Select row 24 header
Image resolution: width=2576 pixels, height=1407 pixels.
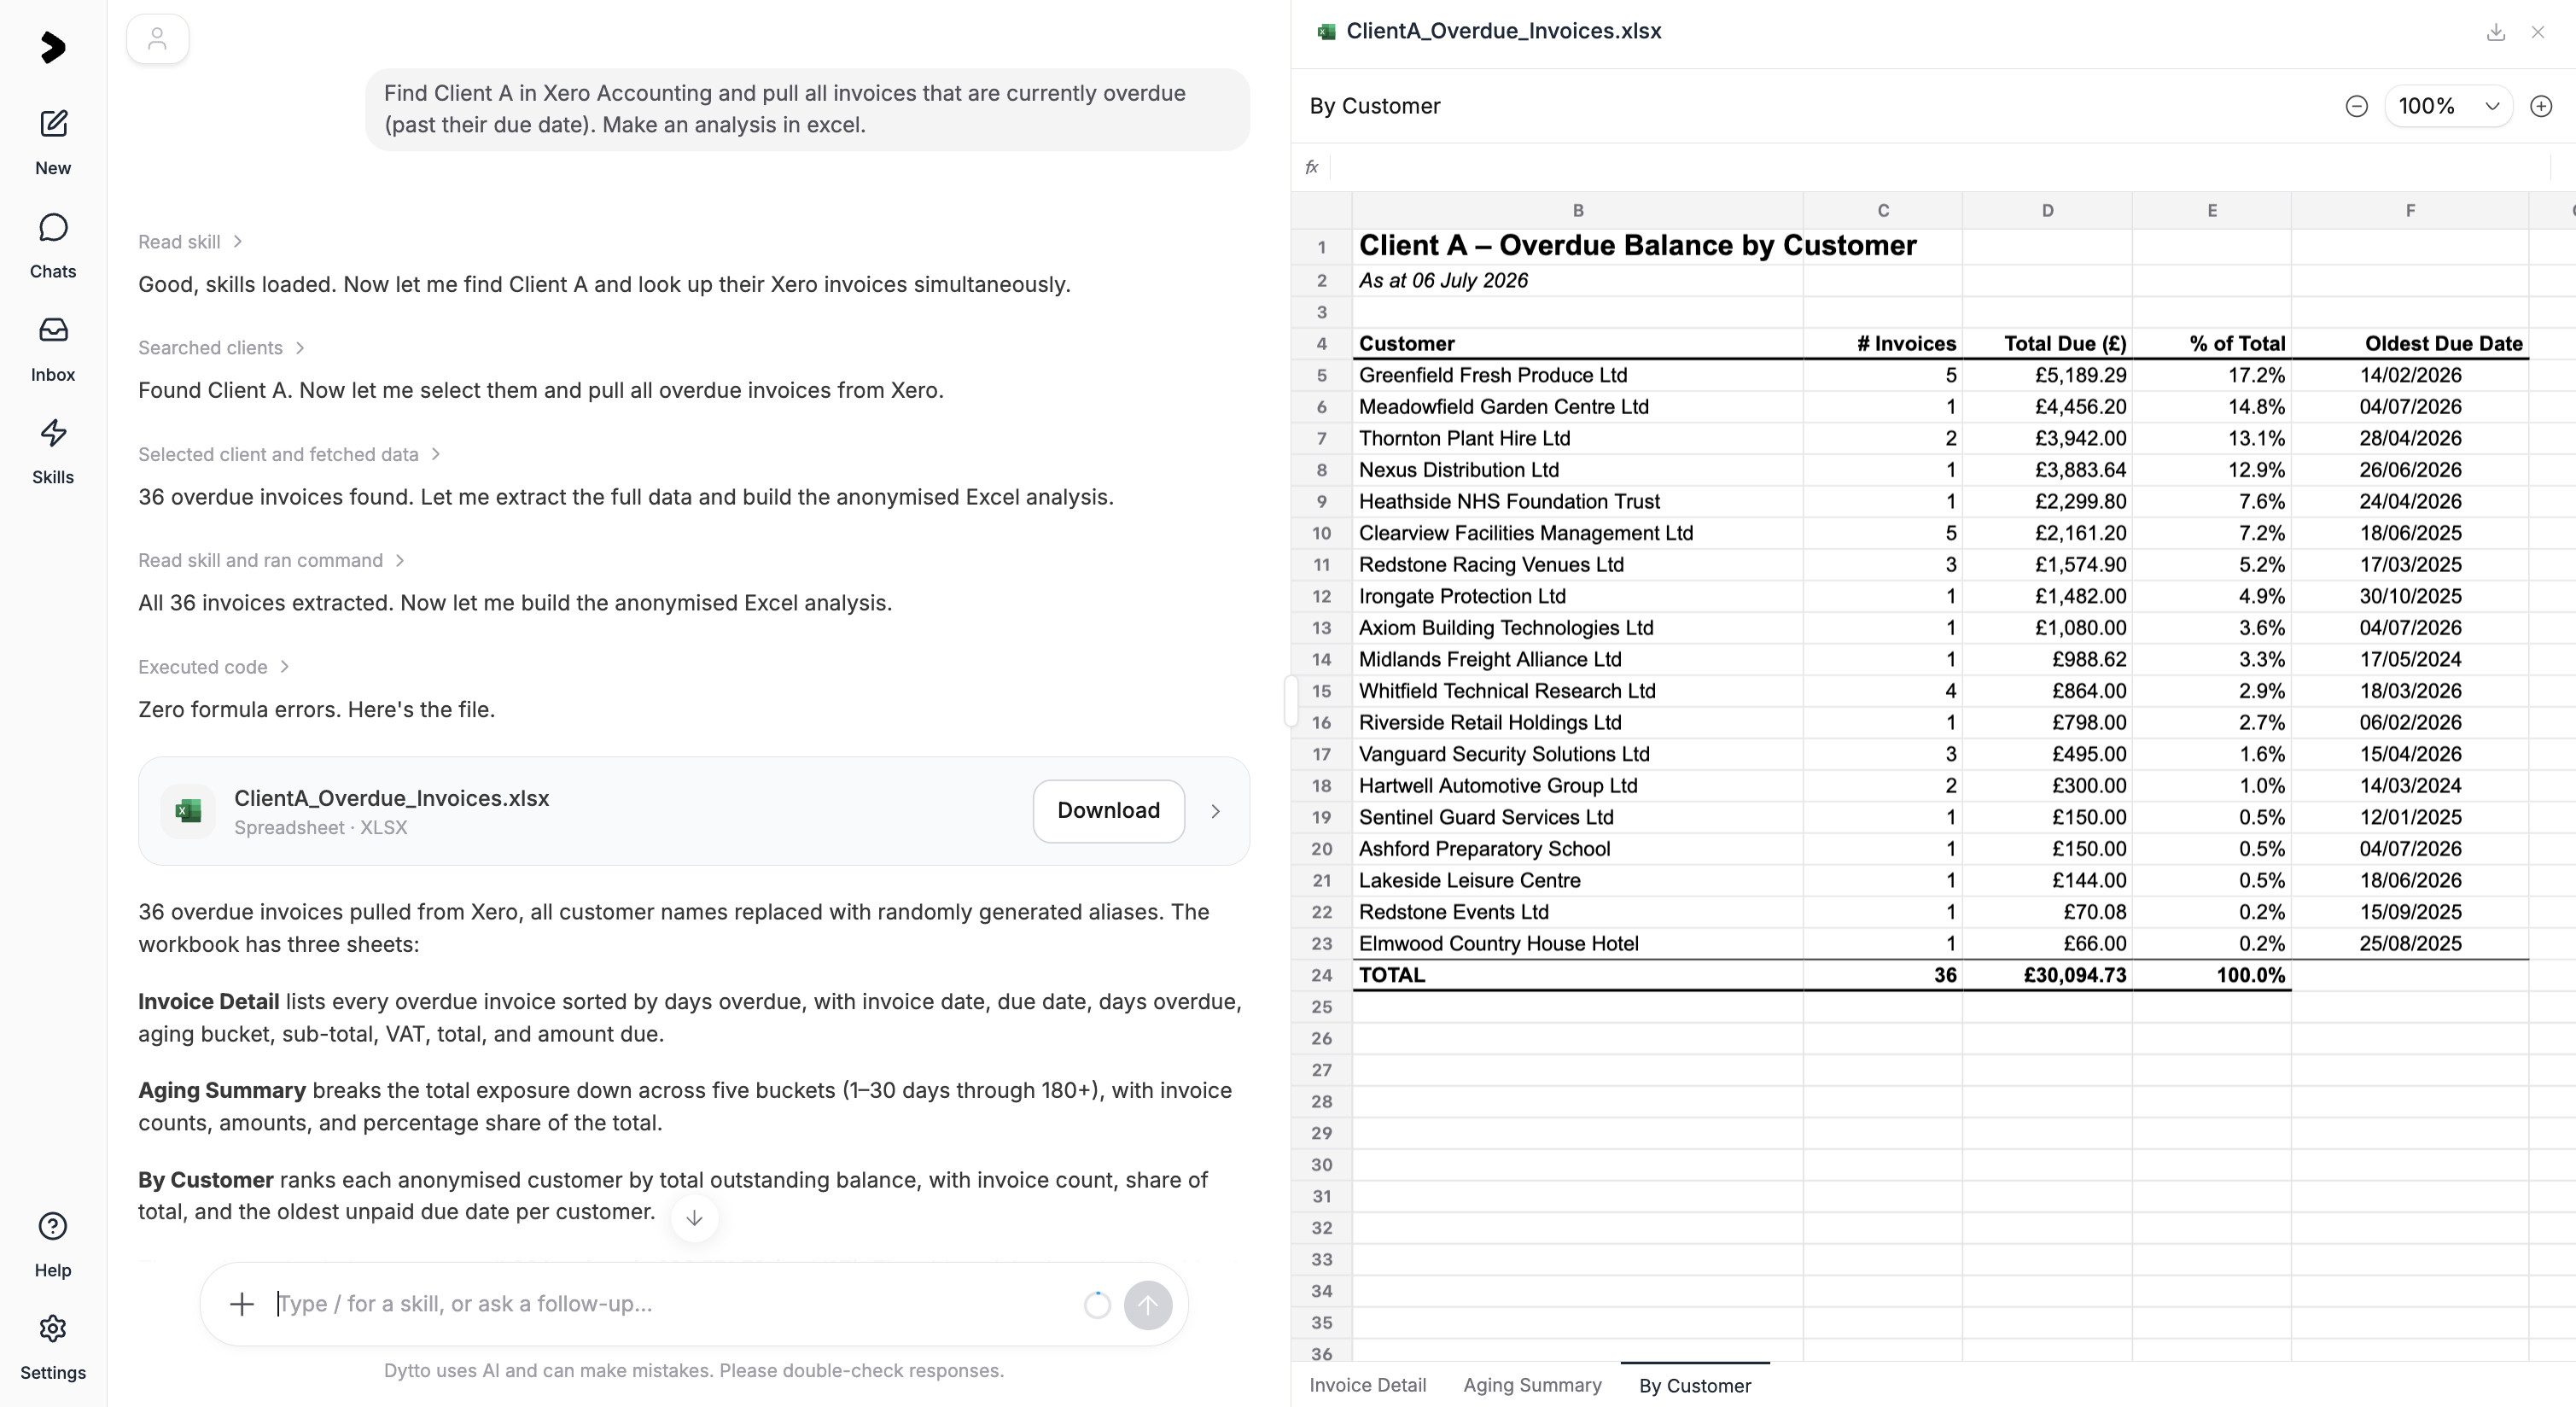pyautogui.click(x=1322, y=975)
